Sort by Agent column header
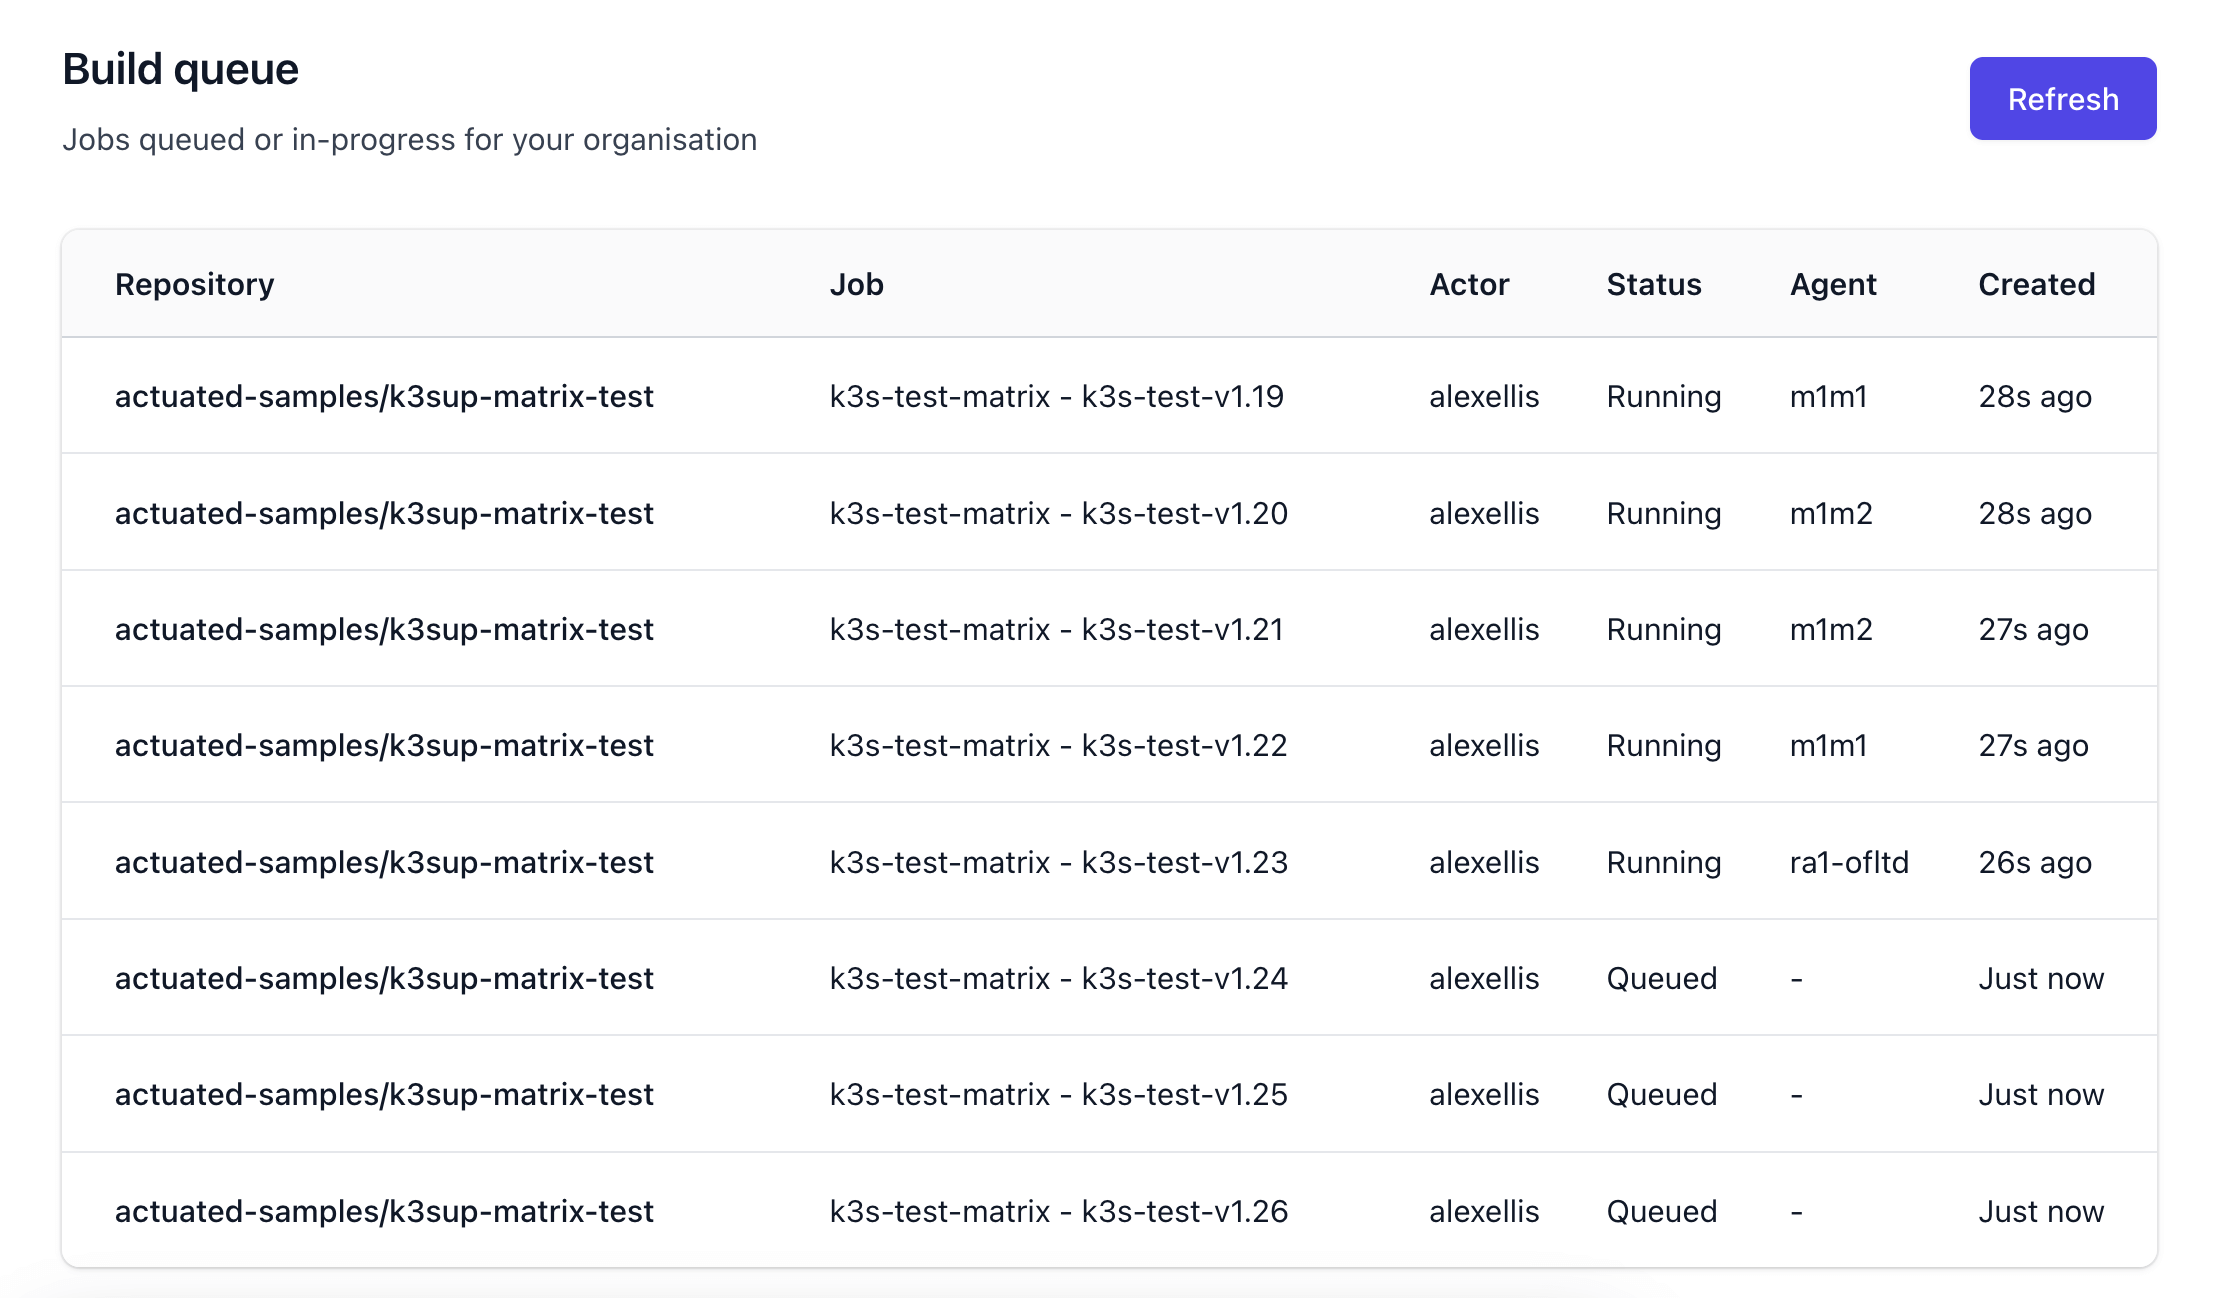Viewport: 2236px width, 1298px height. tap(1831, 283)
